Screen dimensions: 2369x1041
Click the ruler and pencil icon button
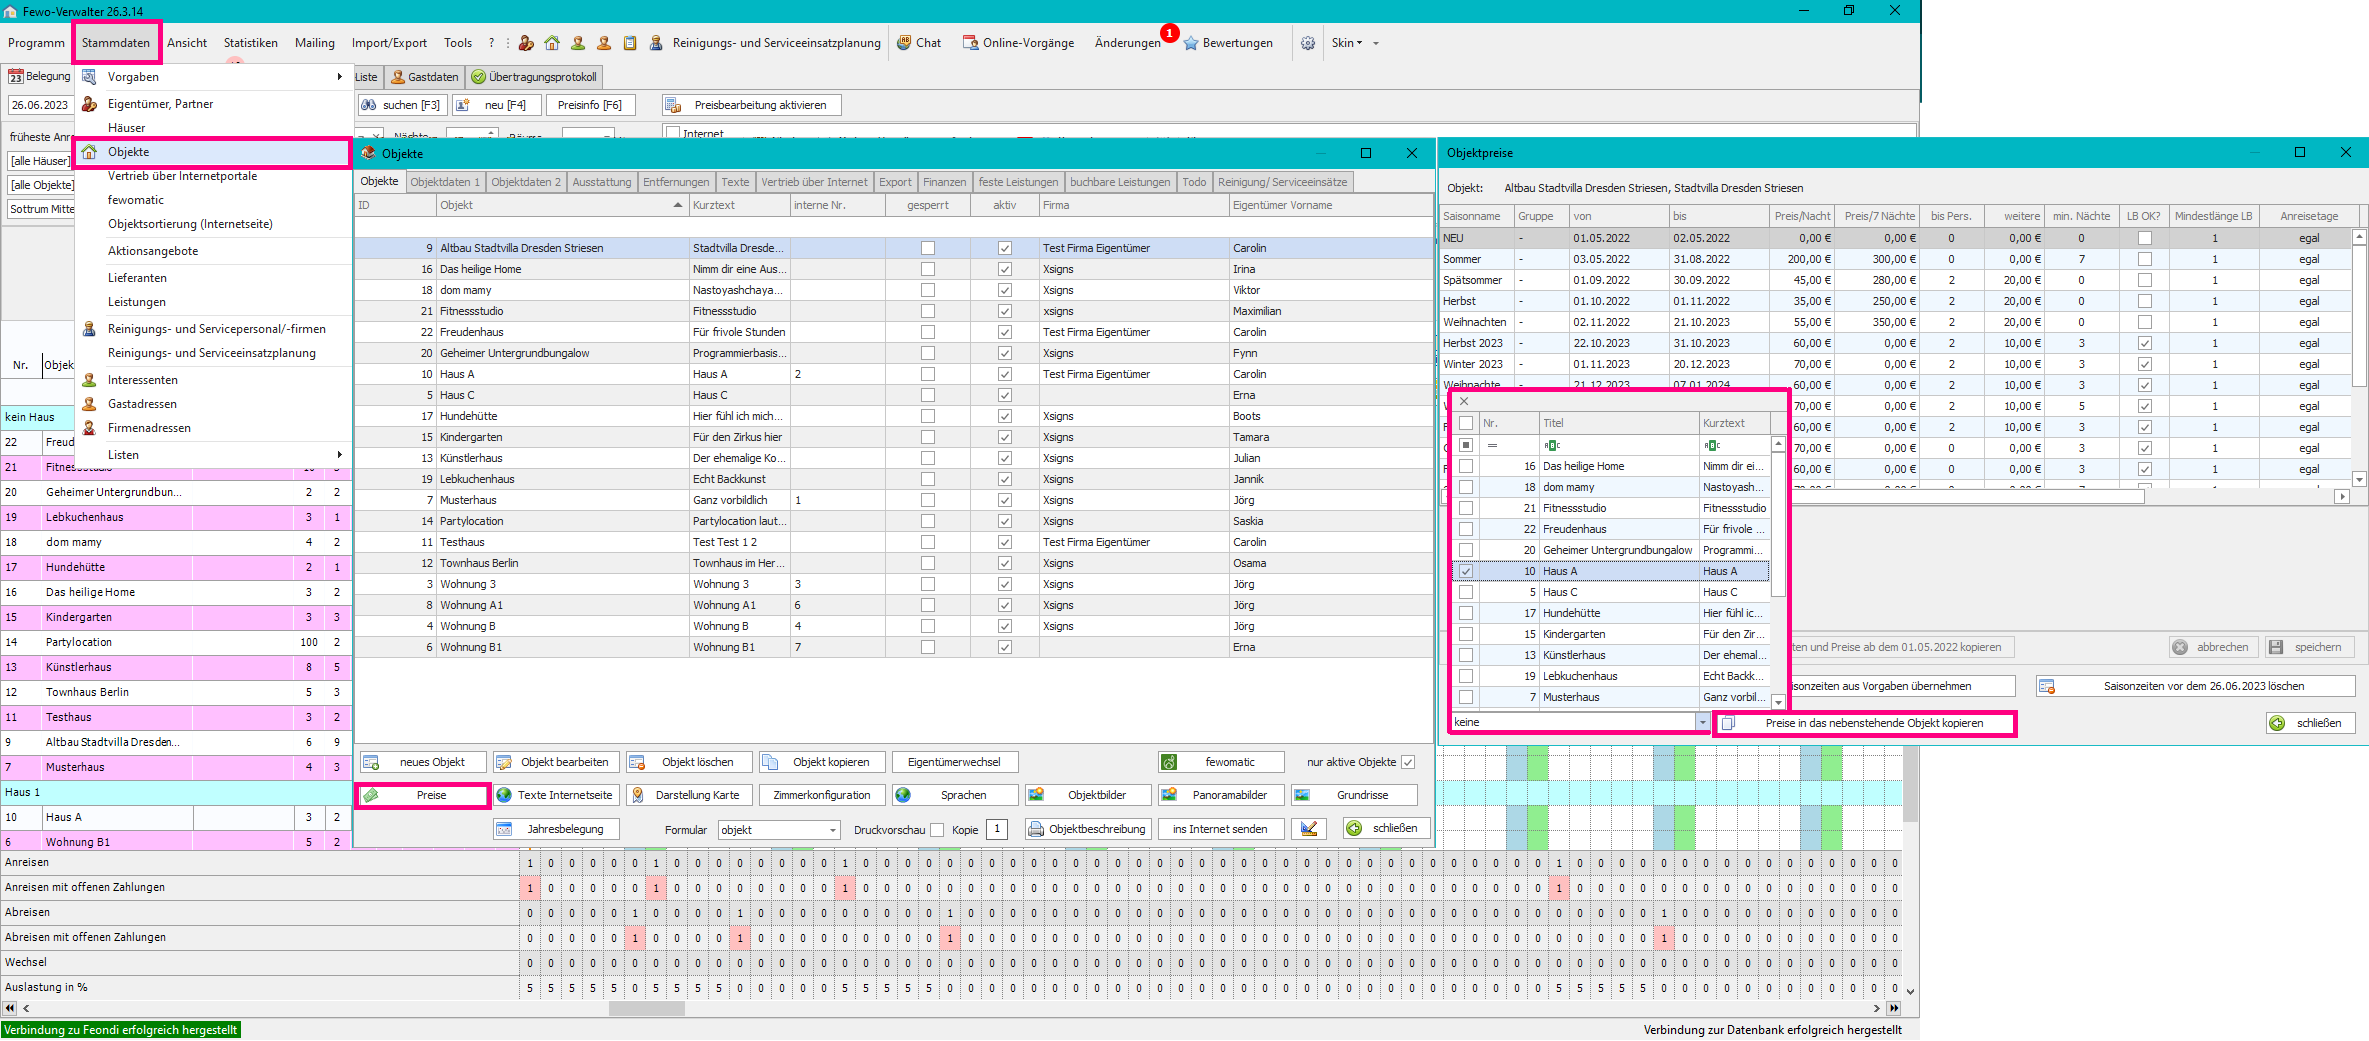pyautogui.click(x=1308, y=829)
